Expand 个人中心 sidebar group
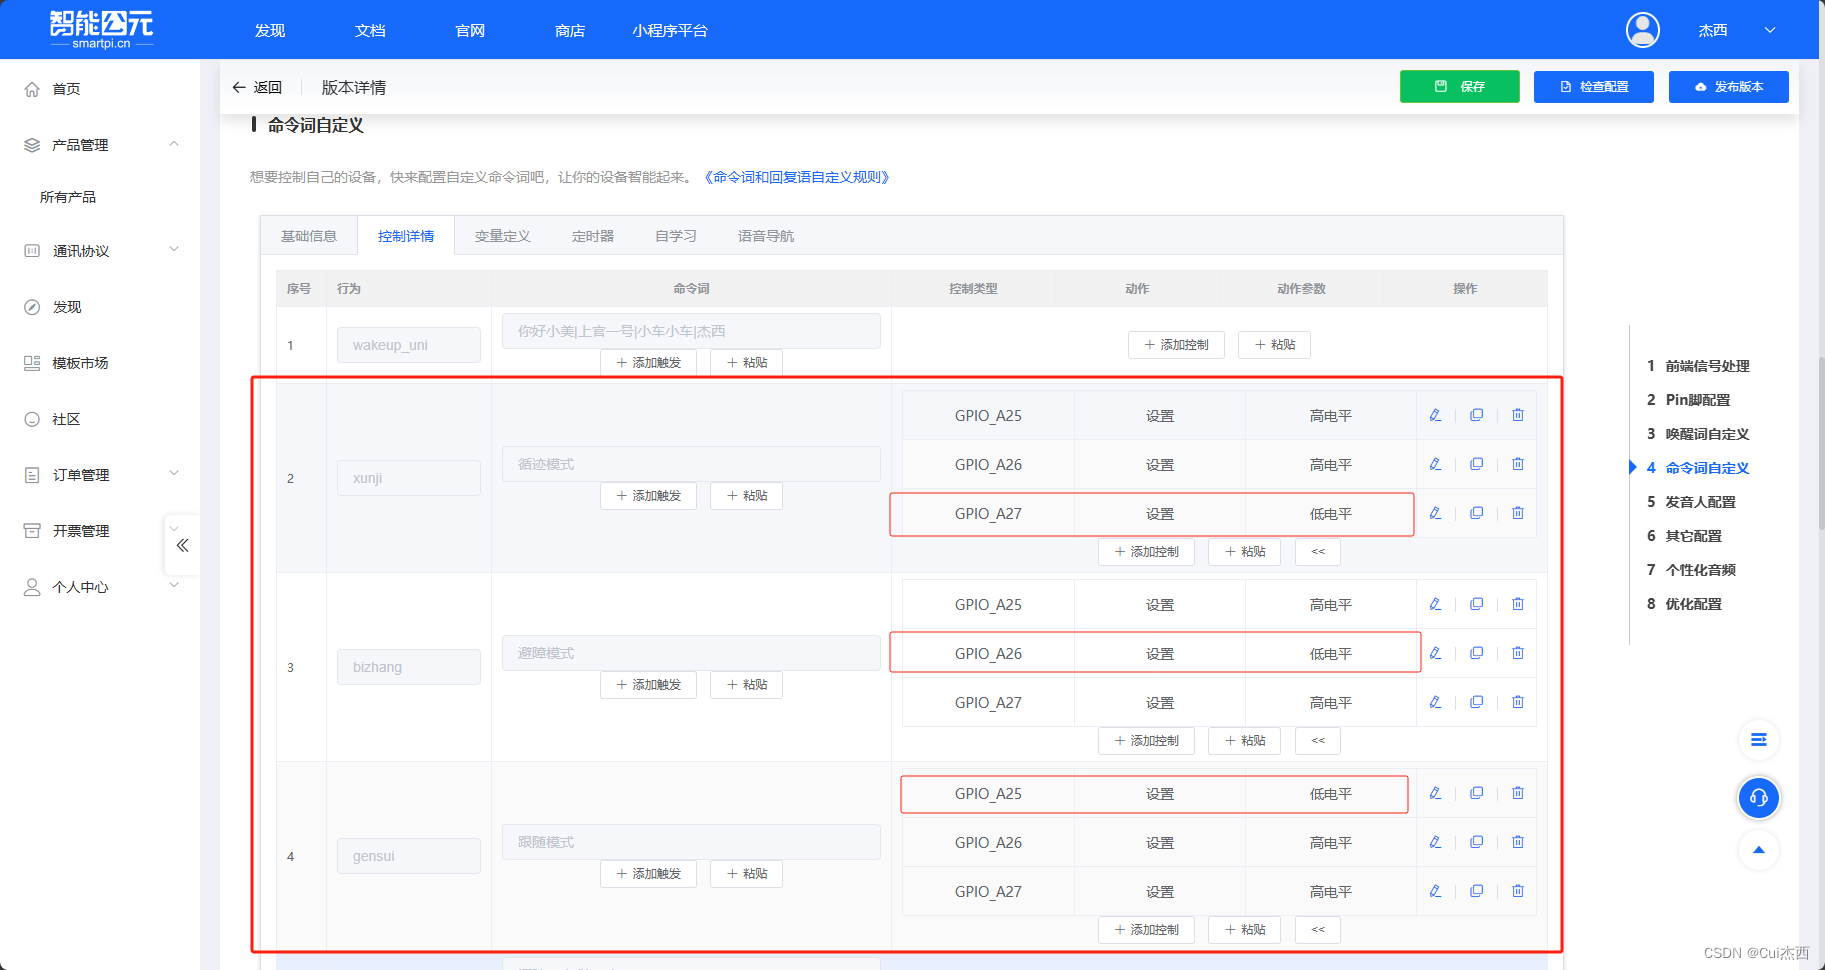Screen dimensions: 1825x970 coord(174,586)
